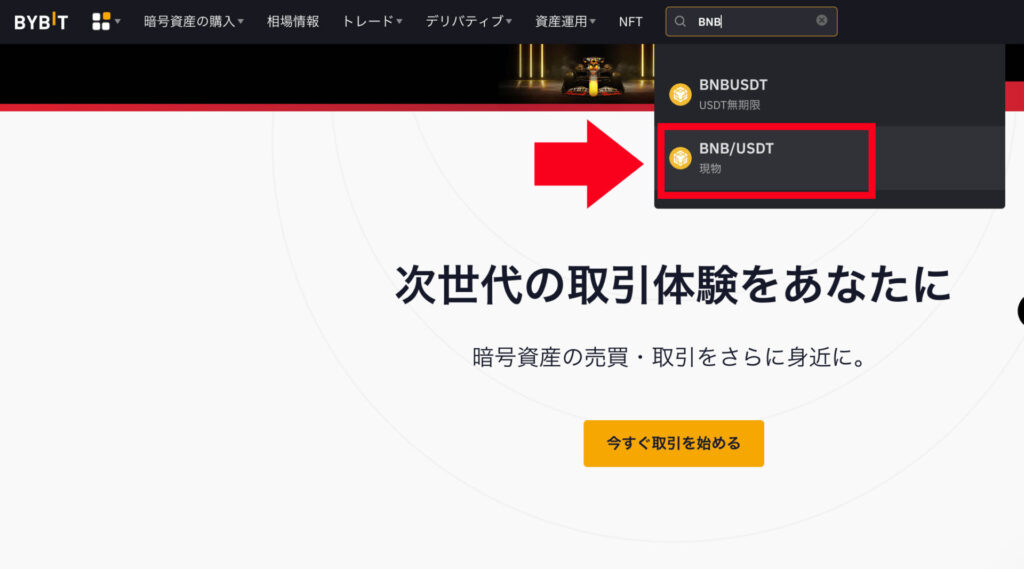Click the BNB/USDT spot coin icon
The image size is (1024, 569).
tap(680, 158)
